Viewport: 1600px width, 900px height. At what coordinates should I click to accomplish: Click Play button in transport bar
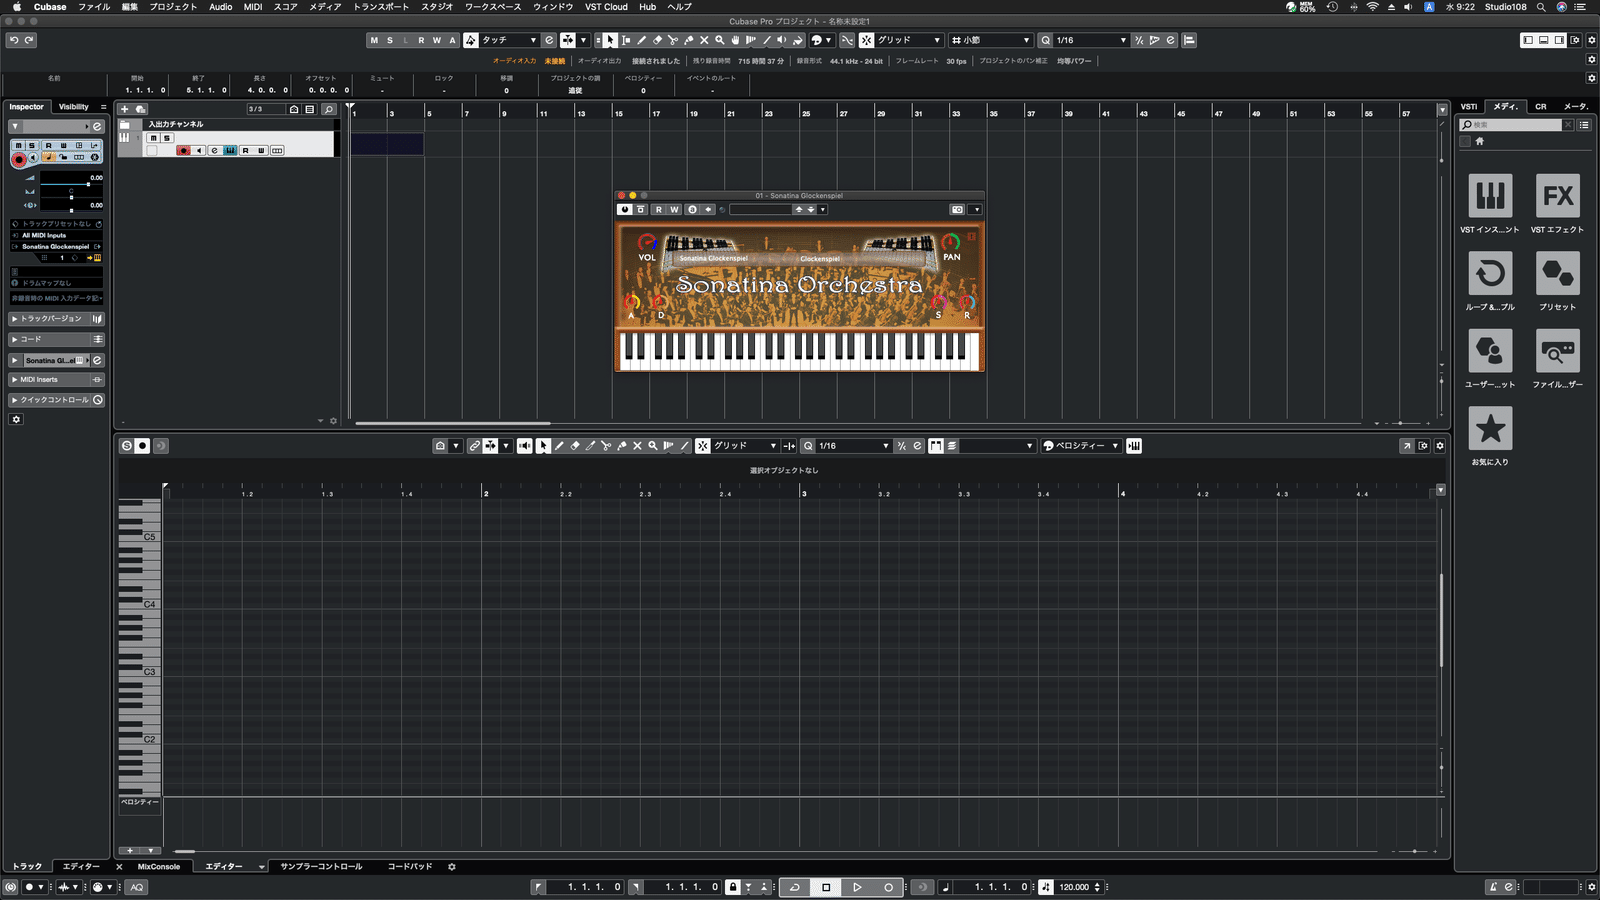tap(857, 887)
